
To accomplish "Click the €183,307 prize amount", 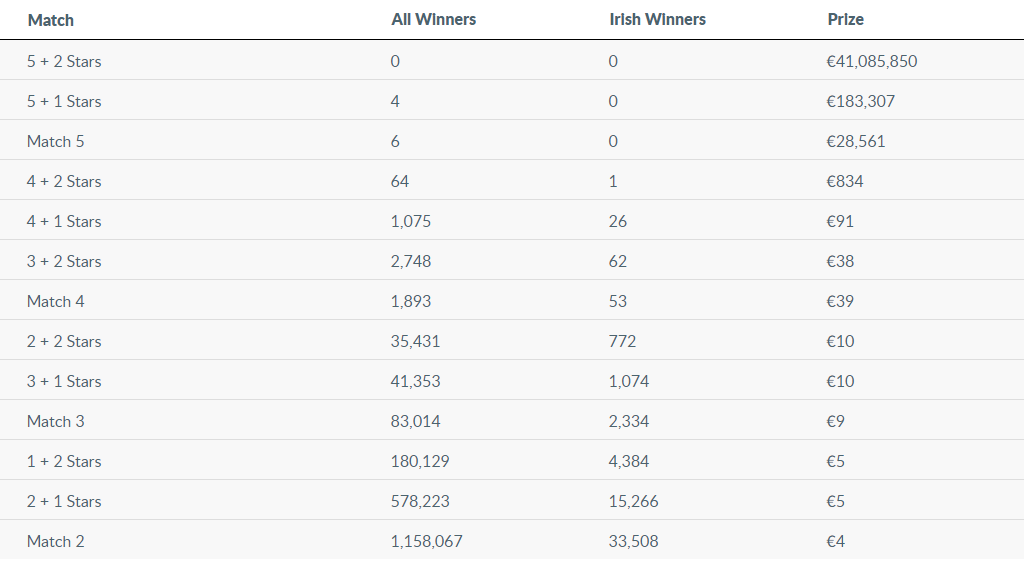I will pos(861,101).
